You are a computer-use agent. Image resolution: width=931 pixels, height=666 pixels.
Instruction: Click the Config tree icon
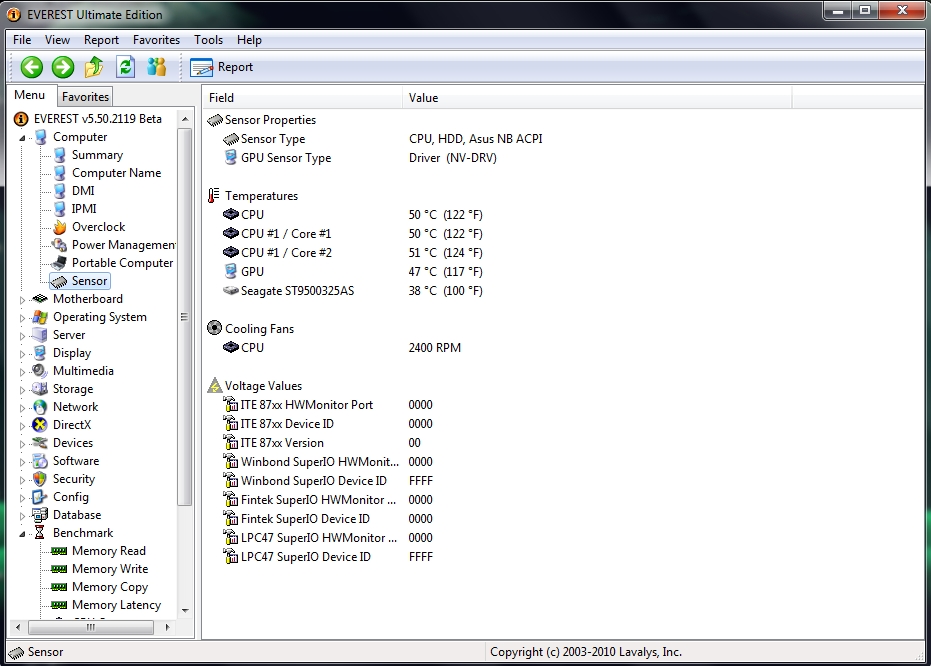coord(40,497)
